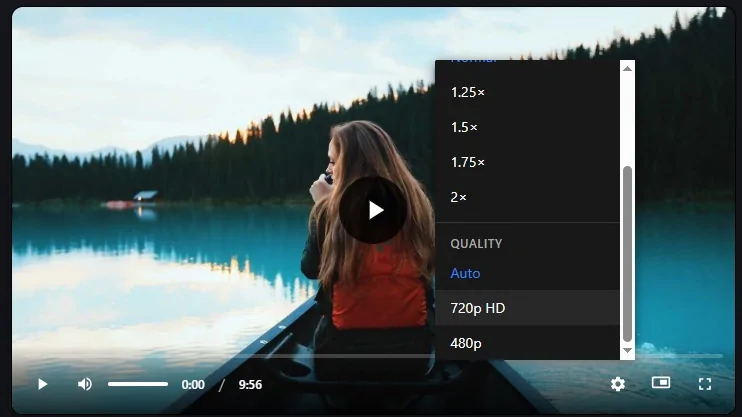The width and height of the screenshot is (742, 417).
Task: Click the settings menu scroll down arrow
Action: click(x=627, y=351)
